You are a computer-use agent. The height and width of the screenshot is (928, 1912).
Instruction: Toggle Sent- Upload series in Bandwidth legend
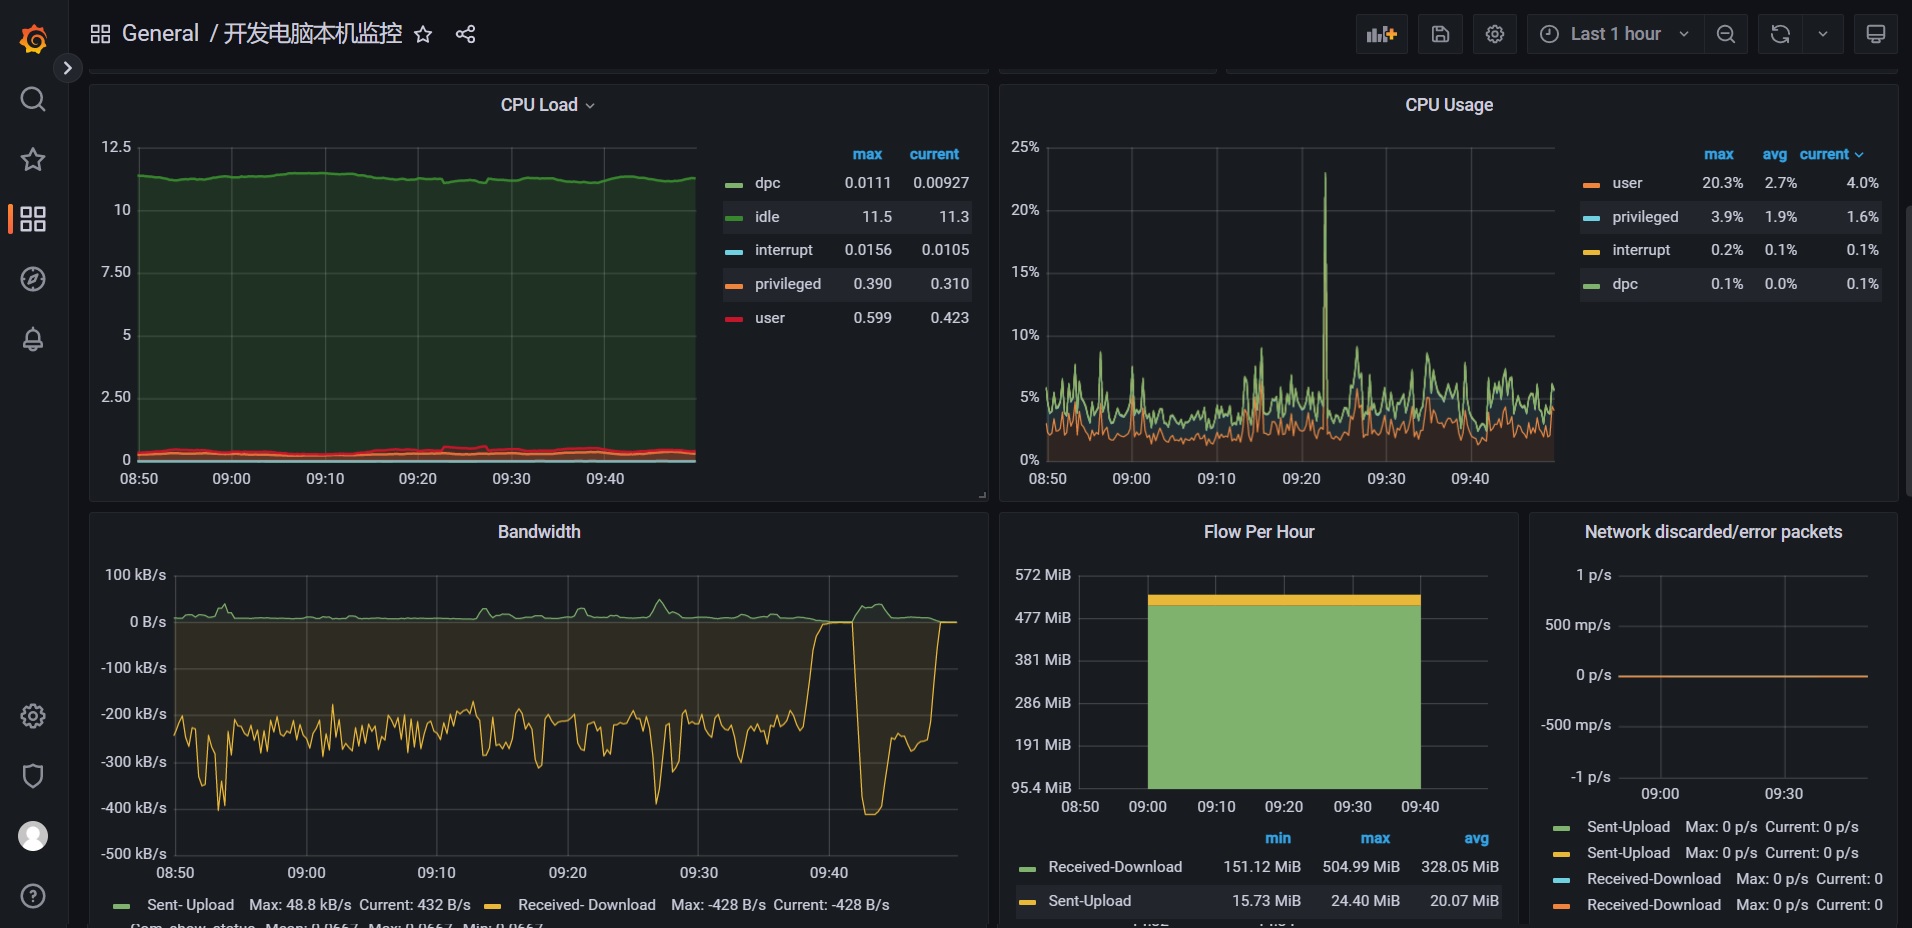coord(190,905)
